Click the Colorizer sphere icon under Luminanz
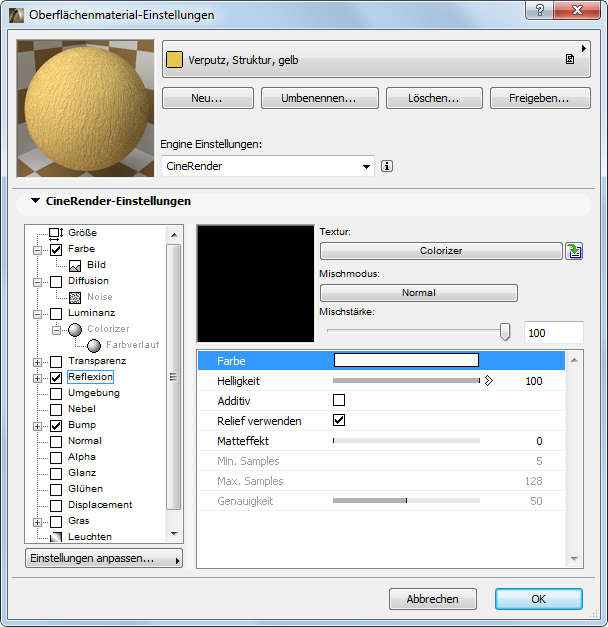608x627 pixels. pyautogui.click(x=75, y=329)
